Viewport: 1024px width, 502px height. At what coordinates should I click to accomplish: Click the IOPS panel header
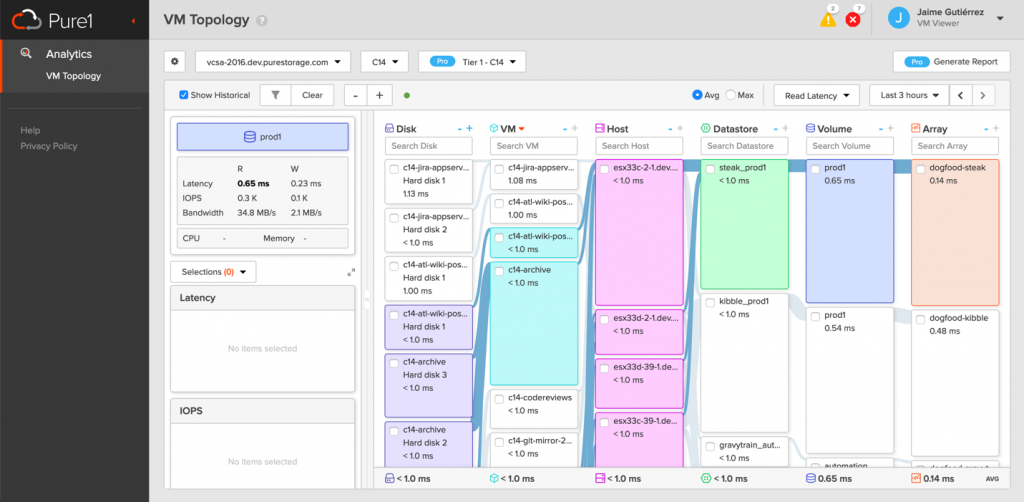point(263,411)
